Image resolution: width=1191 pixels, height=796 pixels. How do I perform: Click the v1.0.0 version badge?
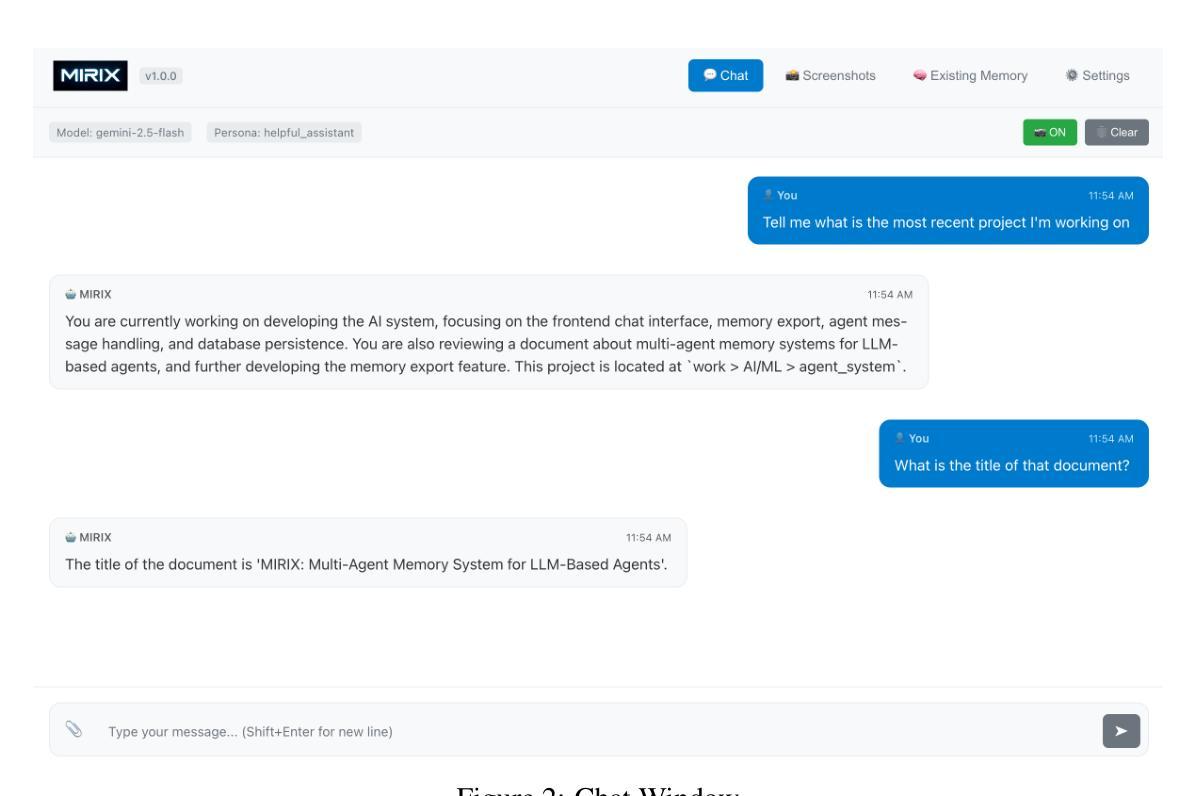161,76
